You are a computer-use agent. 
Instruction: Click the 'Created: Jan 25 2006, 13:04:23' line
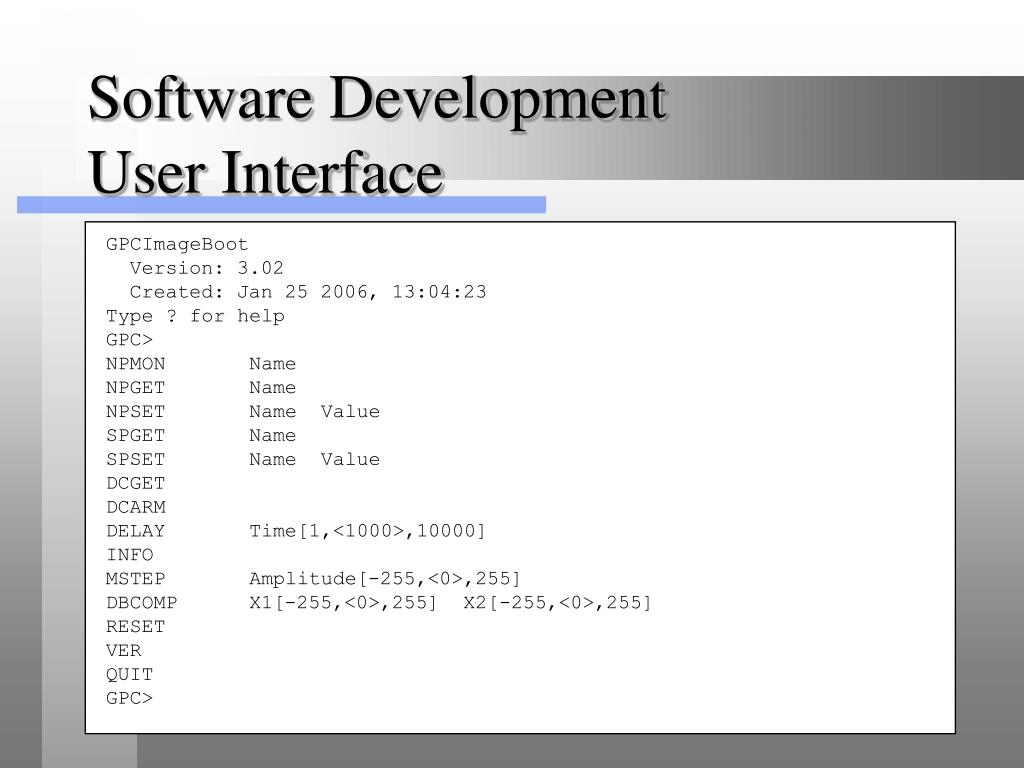tap(308, 292)
